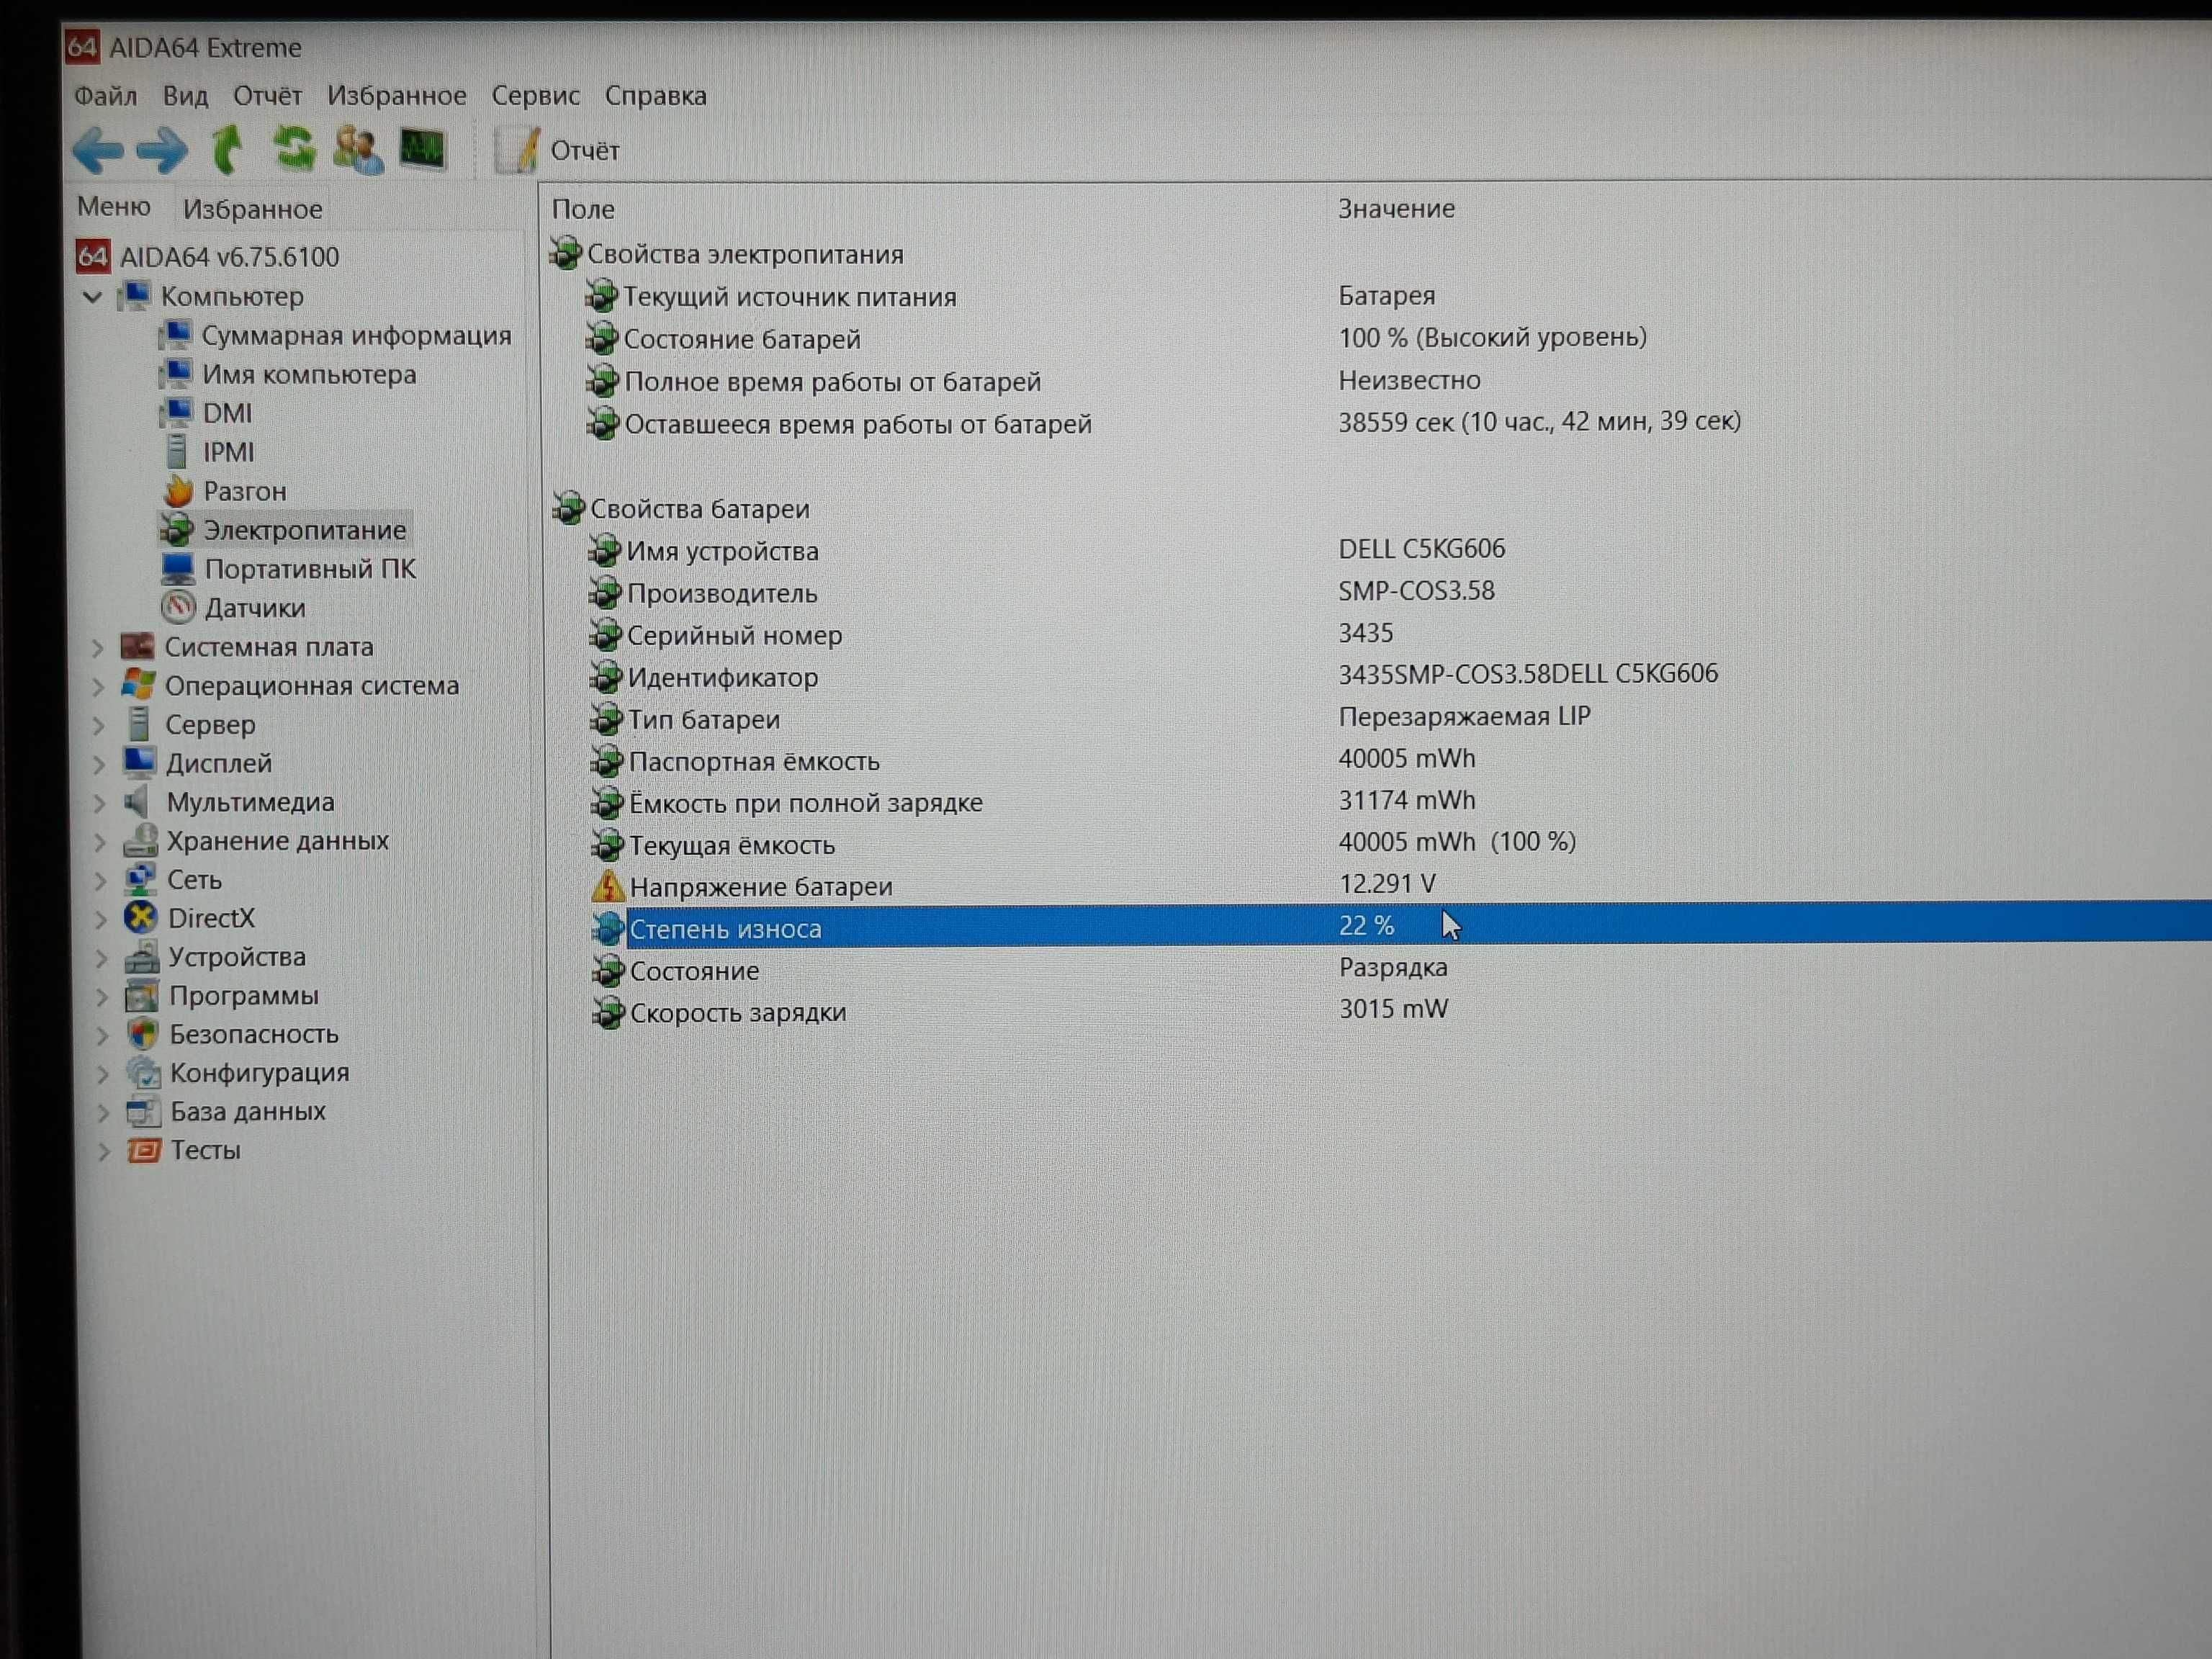Viewport: 2212px width, 1659px height.
Task: Collapse the Компьютер tree node
Action: click(93, 297)
